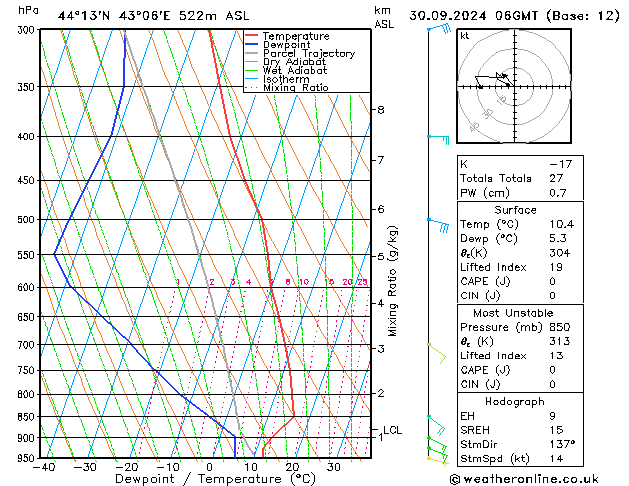The width and height of the screenshot is (629, 486).
Task: Click the 'LCL' marker label
Action: click(x=392, y=430)
